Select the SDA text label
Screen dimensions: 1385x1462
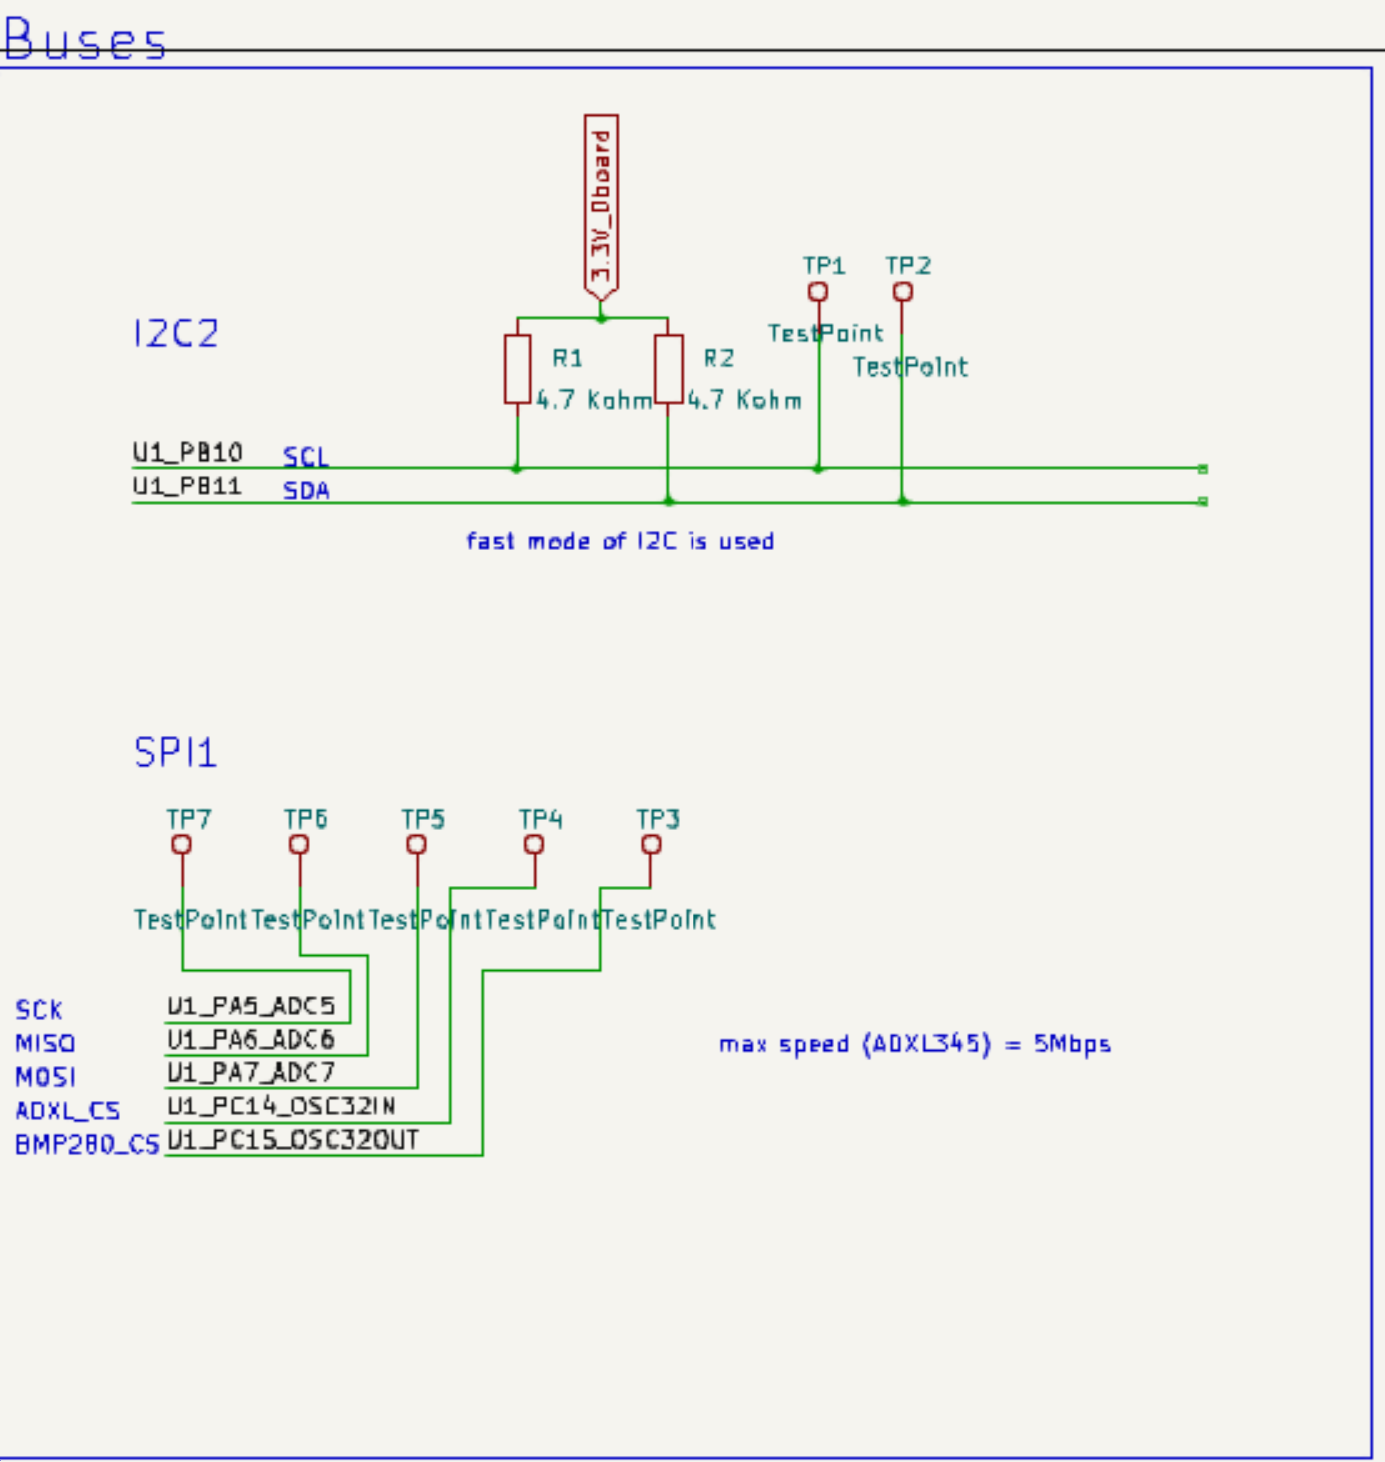(x=306, y=490)
